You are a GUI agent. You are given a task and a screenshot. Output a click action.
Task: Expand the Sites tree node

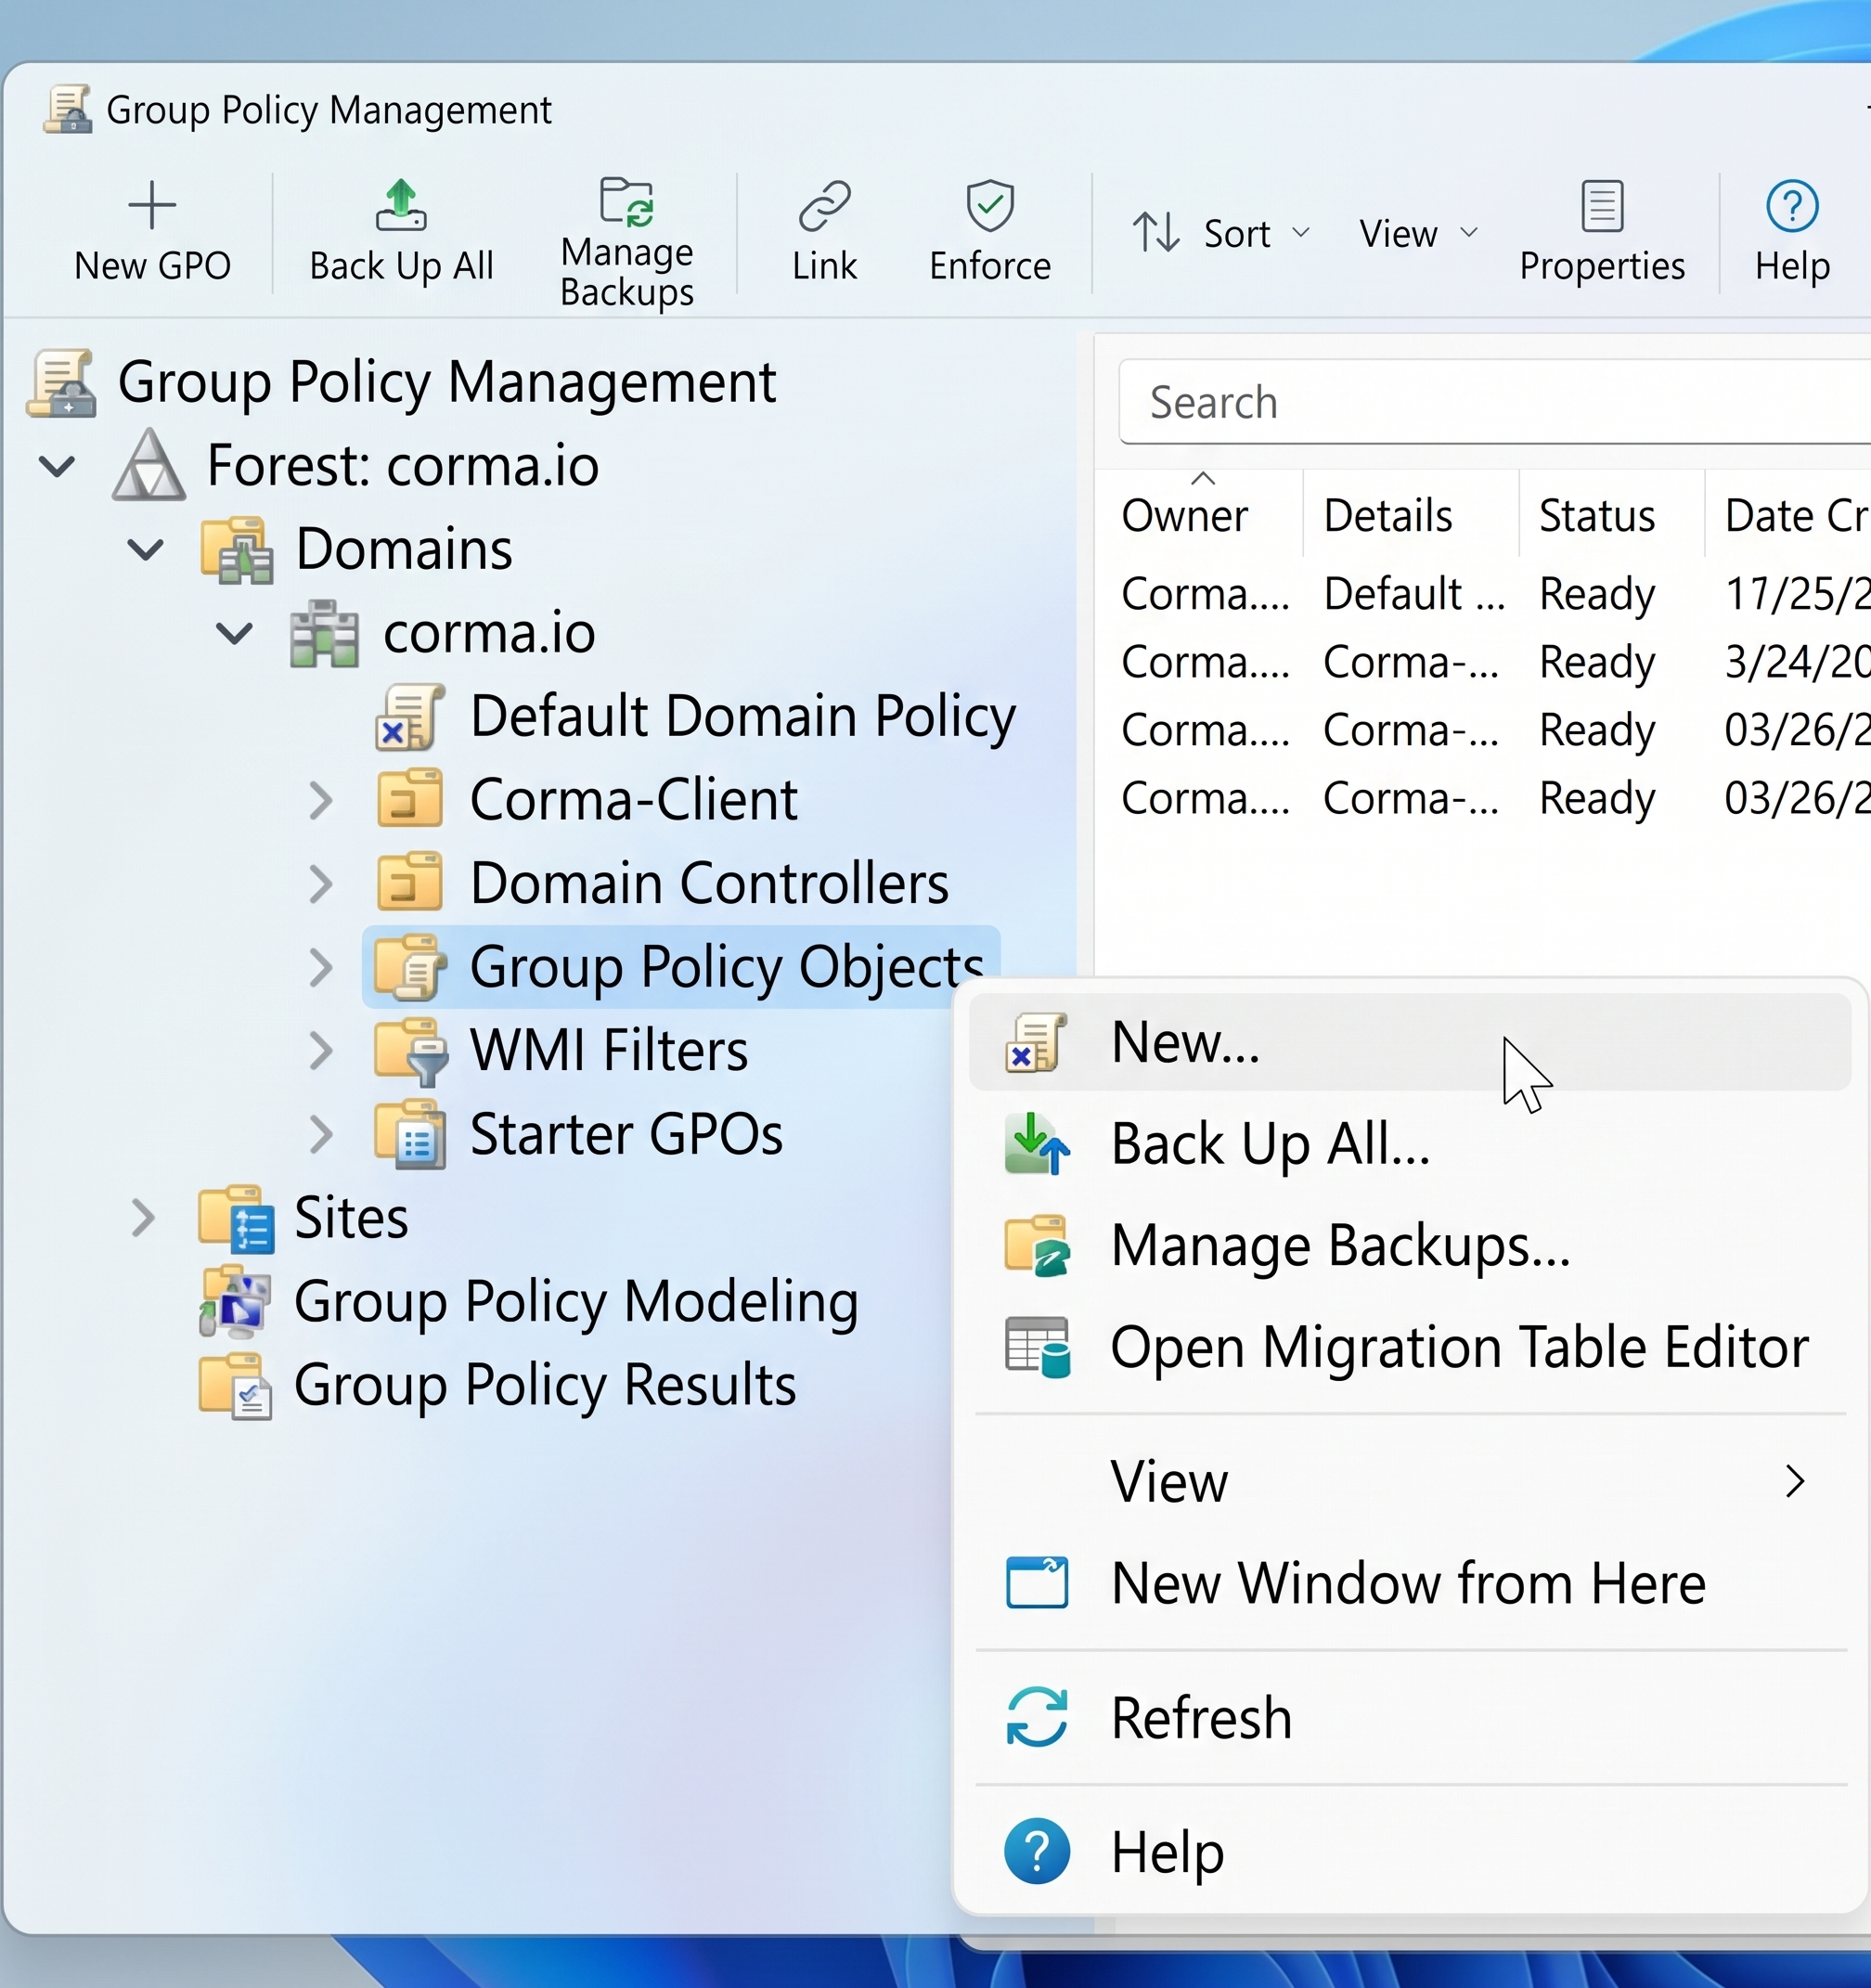144,1218
